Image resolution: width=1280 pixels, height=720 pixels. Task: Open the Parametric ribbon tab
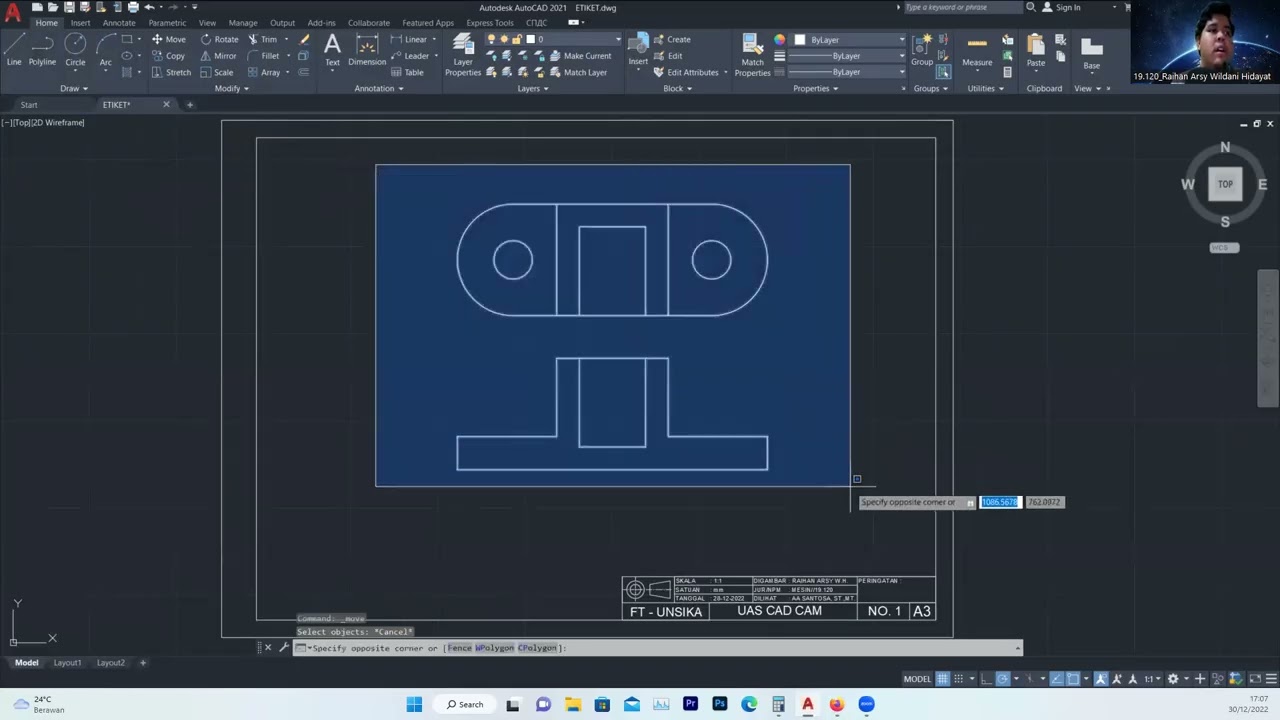tap(167, 22)
